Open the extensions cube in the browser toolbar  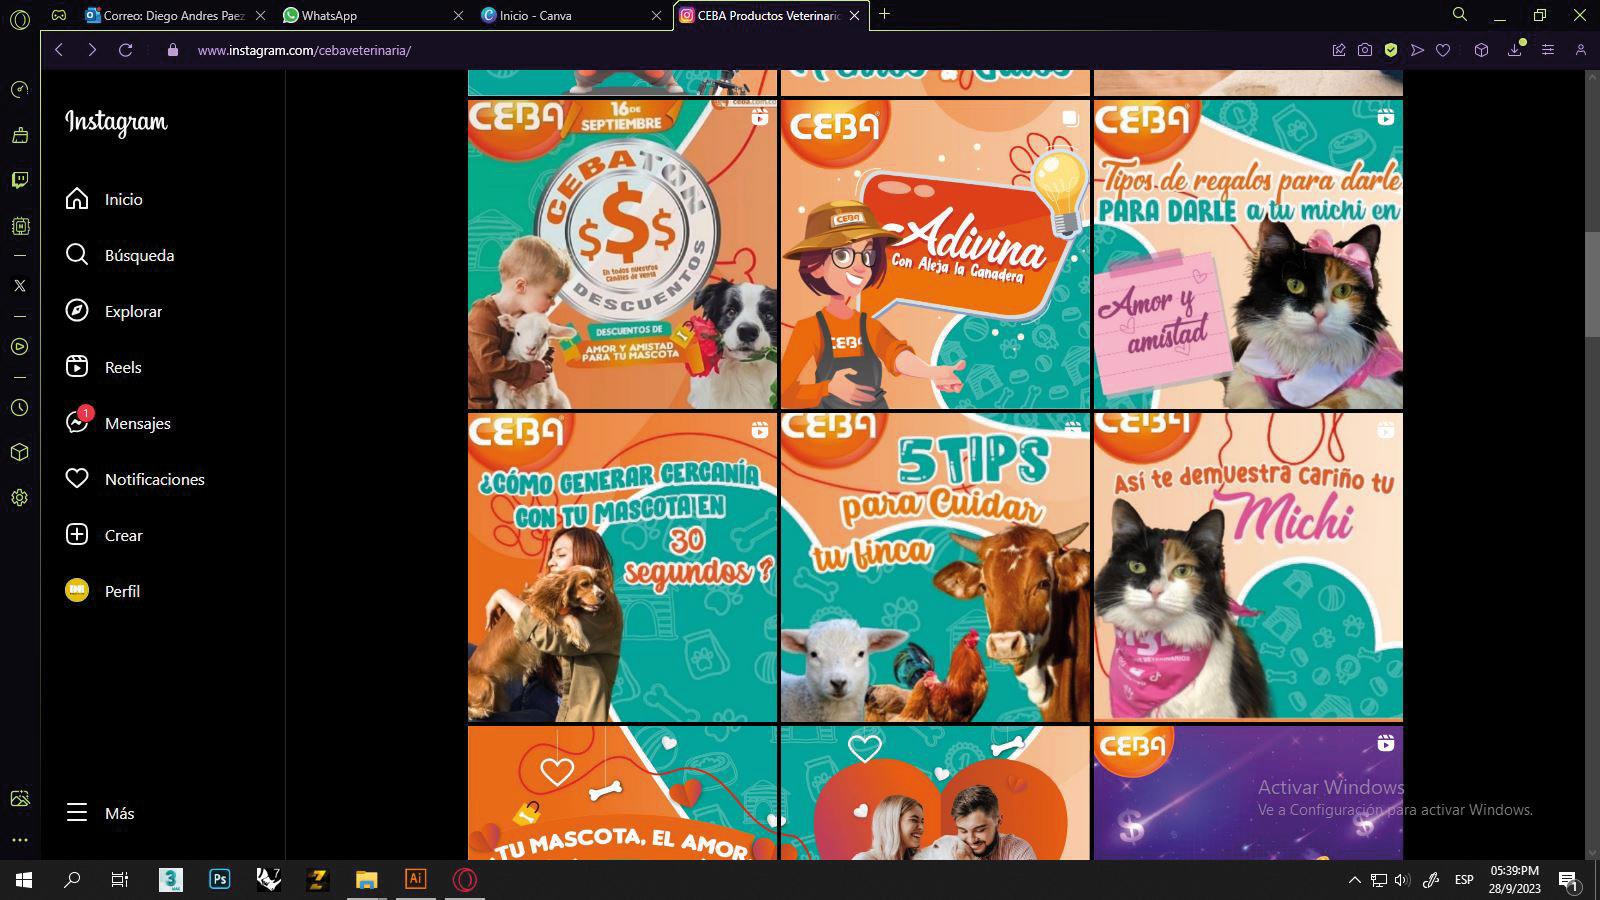point(1482,50)
